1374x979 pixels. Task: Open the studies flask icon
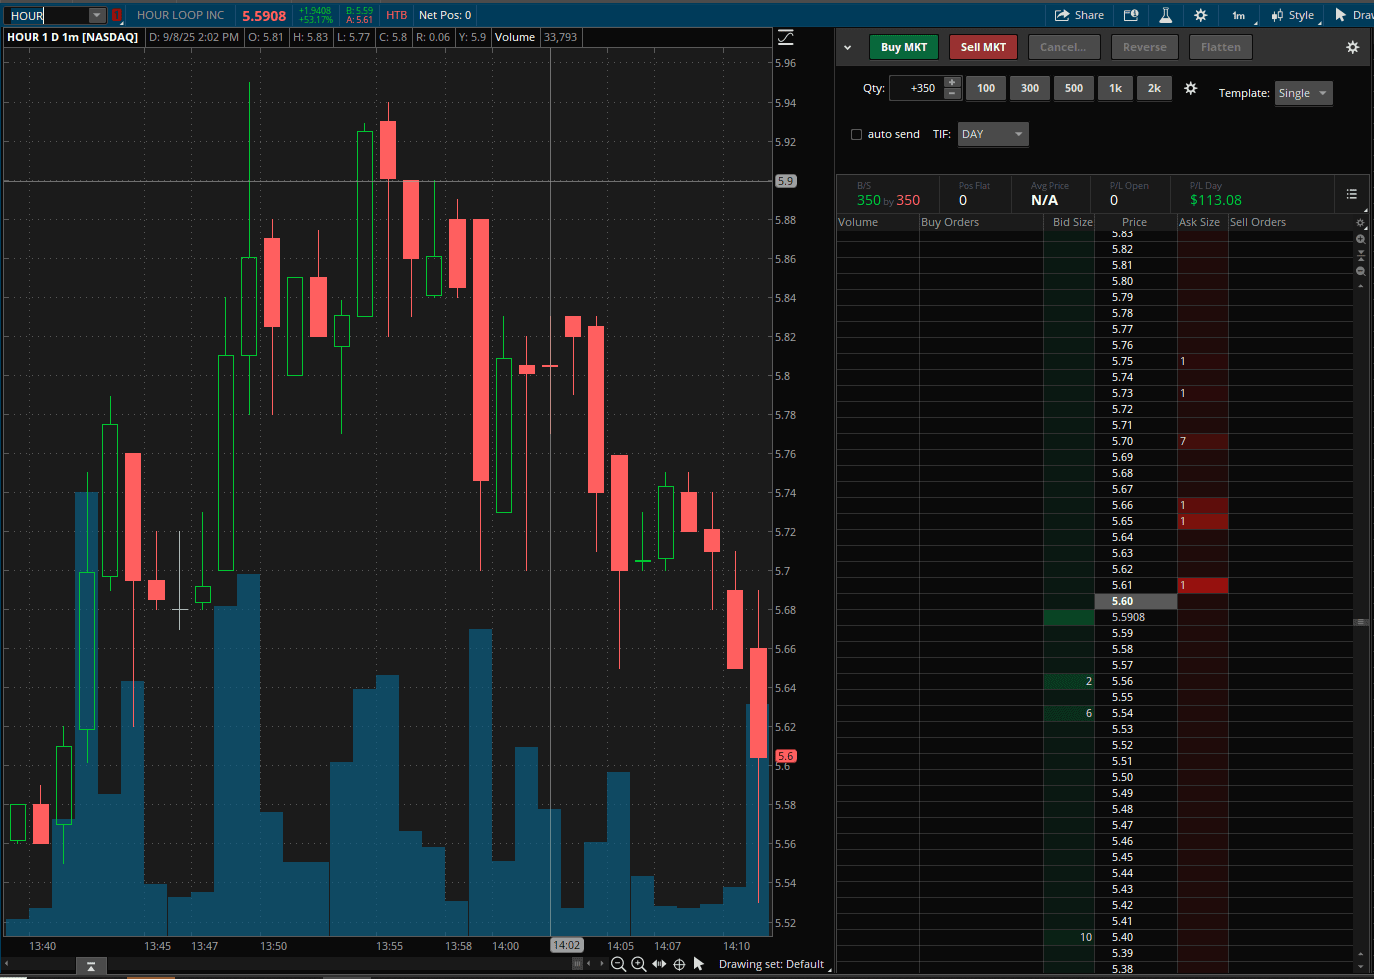coord(1166,15)
